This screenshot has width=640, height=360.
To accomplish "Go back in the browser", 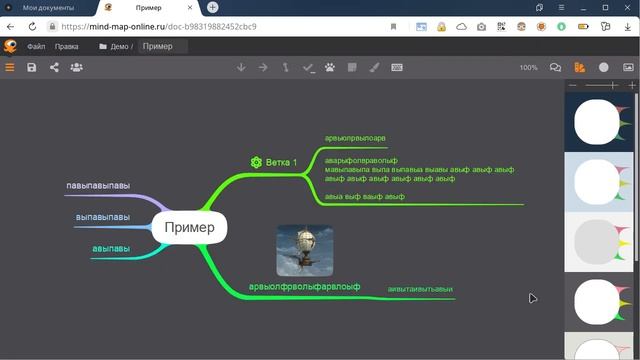I will [x=11, y=27].
